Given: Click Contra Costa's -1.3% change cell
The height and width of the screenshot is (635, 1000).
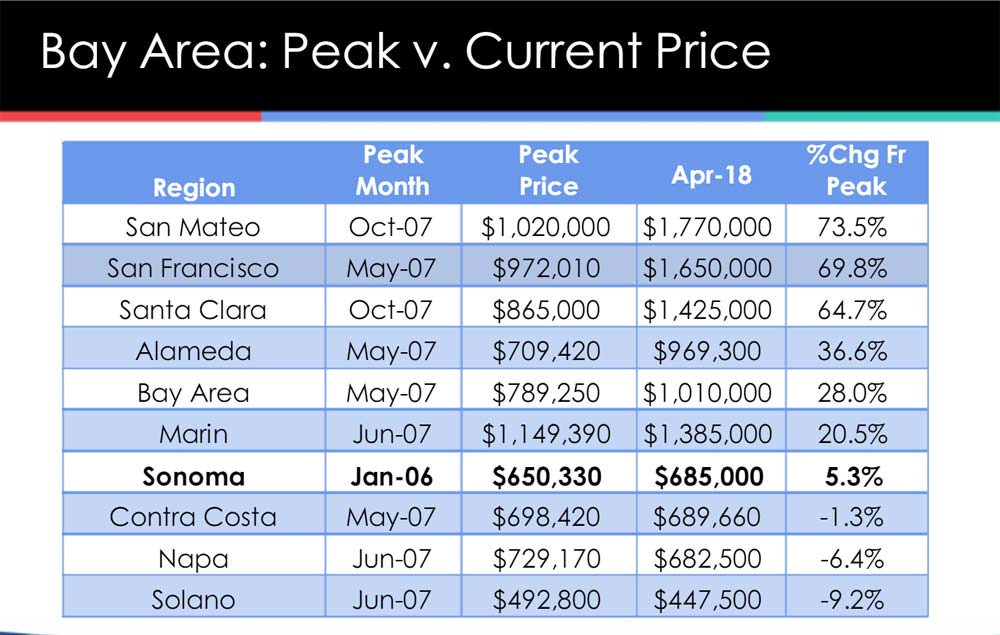Looking at the screenshot, I should point(852,517).
